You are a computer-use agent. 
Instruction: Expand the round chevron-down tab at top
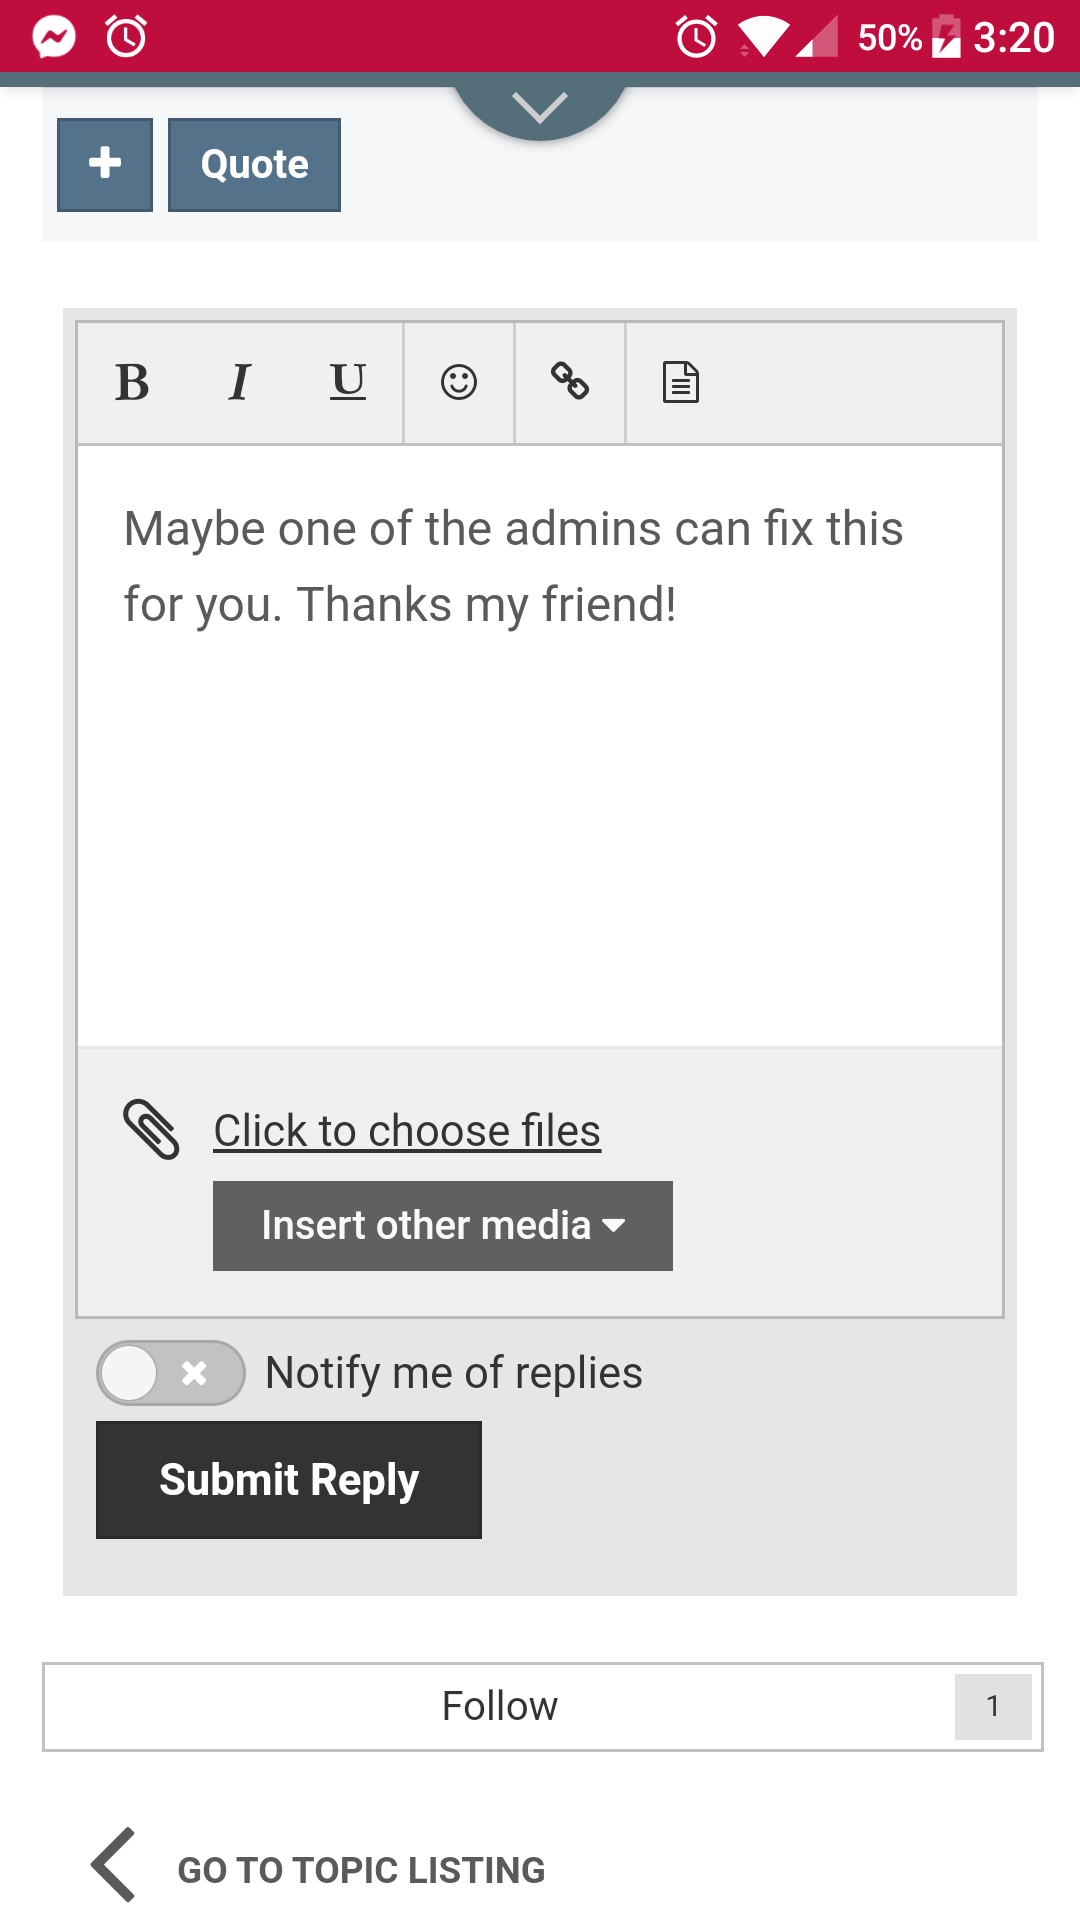coord(540,107)
